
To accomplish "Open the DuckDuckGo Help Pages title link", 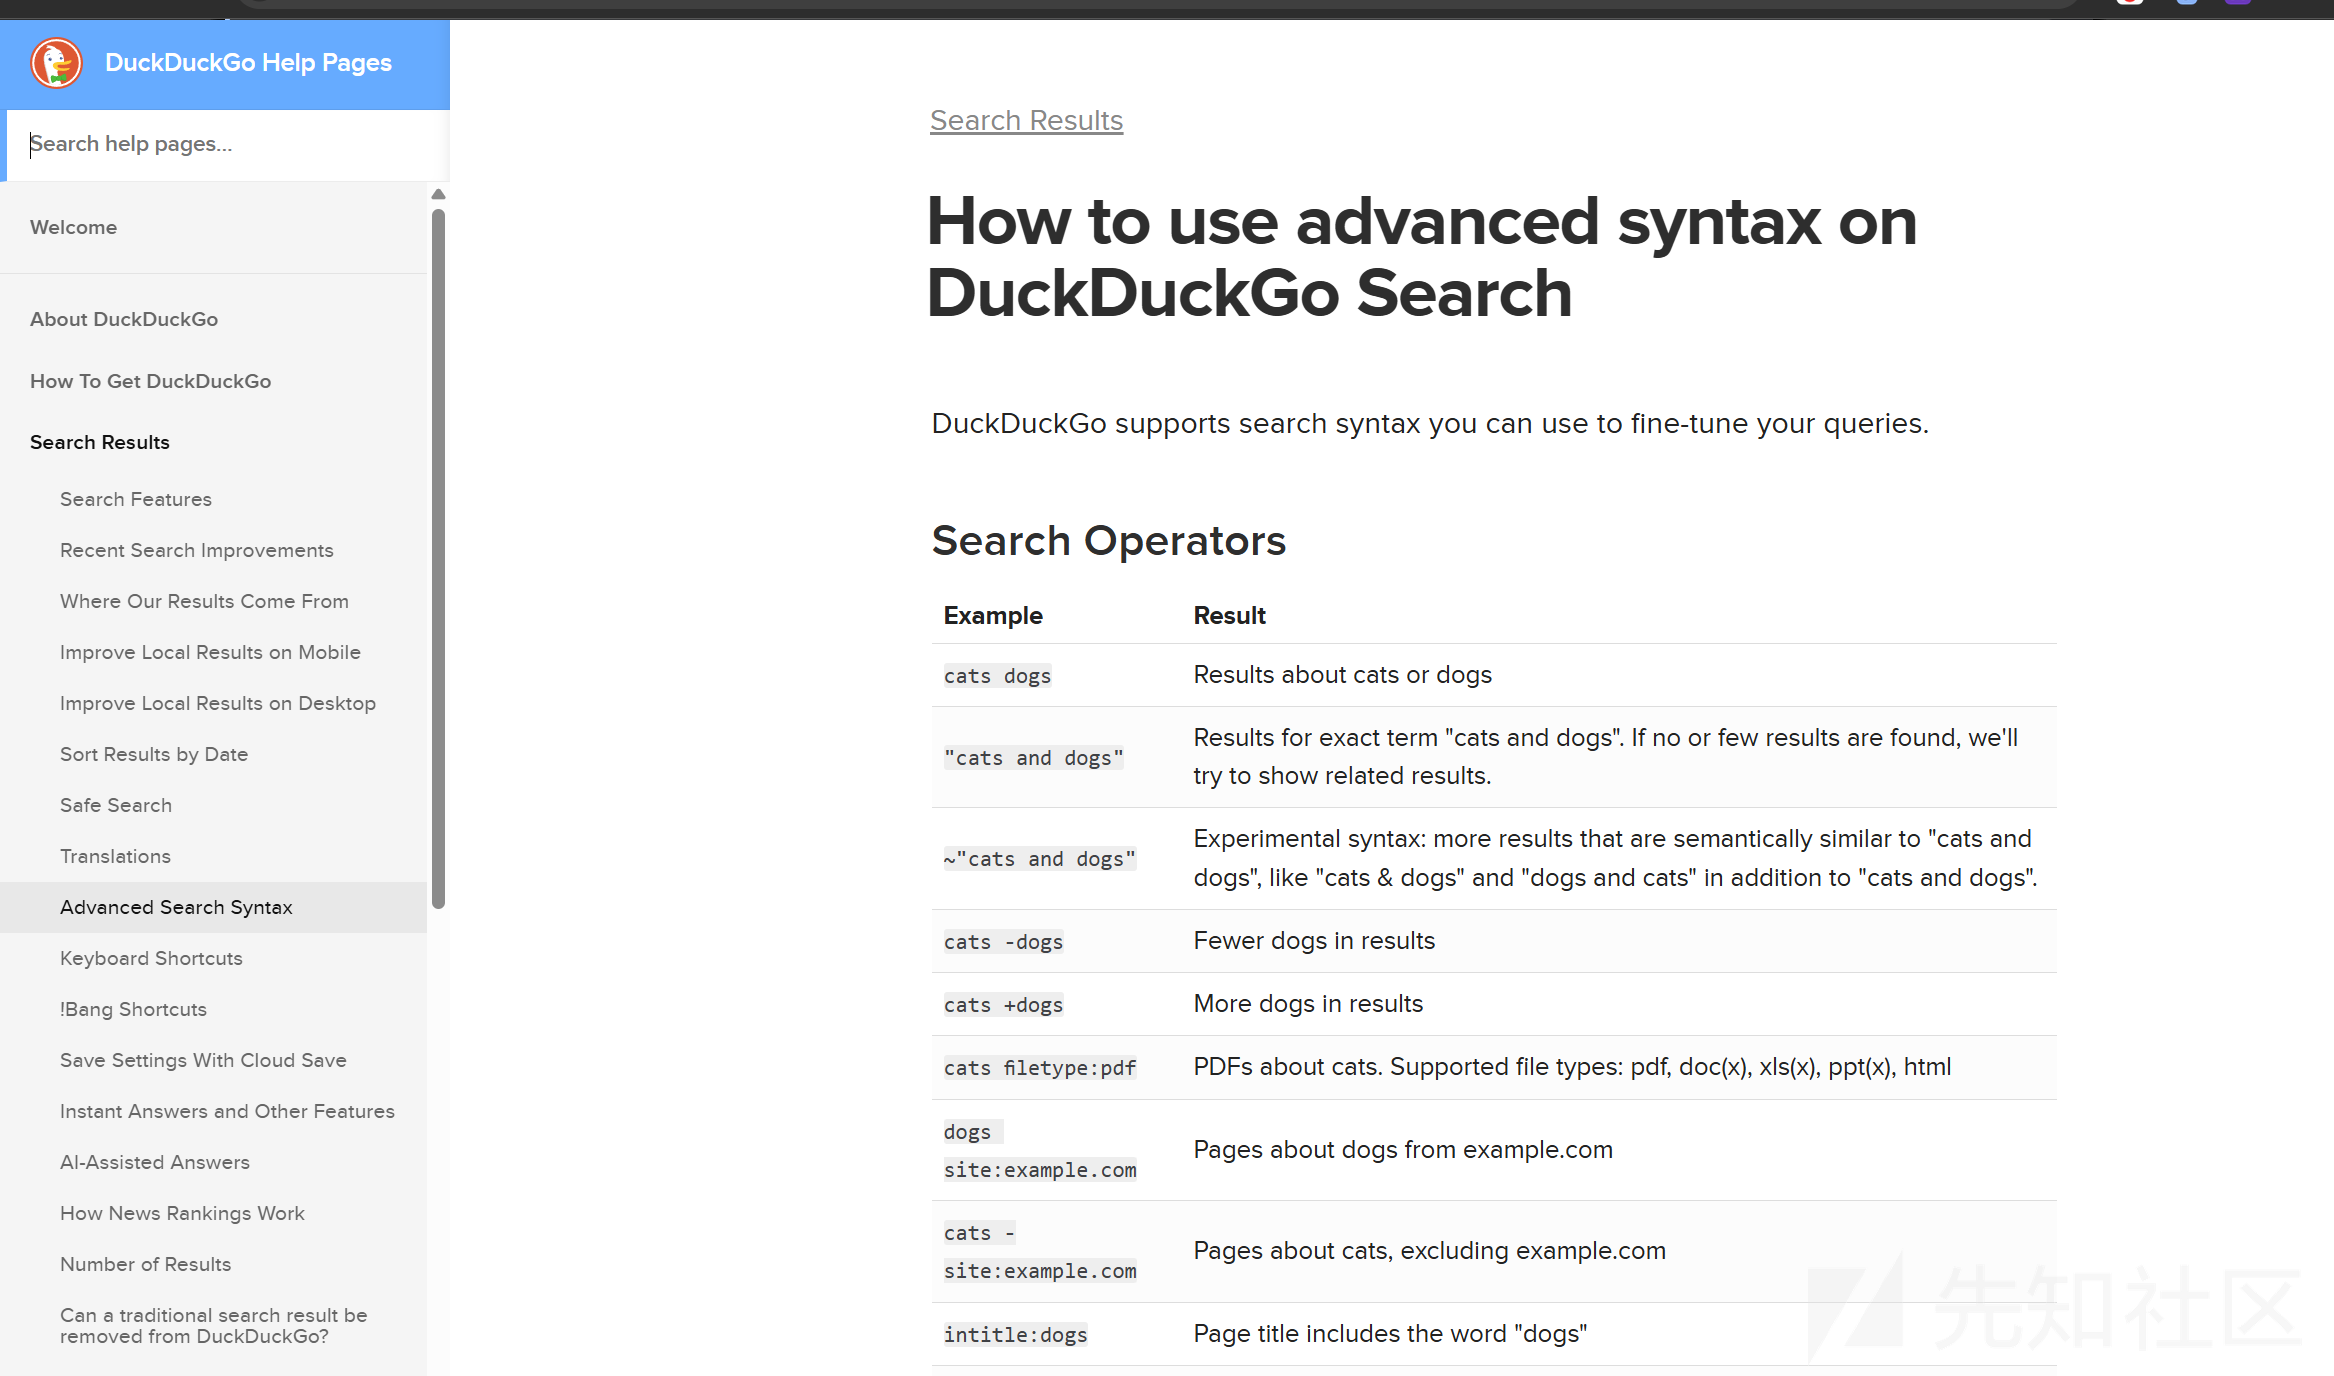I will click(248, 63).
